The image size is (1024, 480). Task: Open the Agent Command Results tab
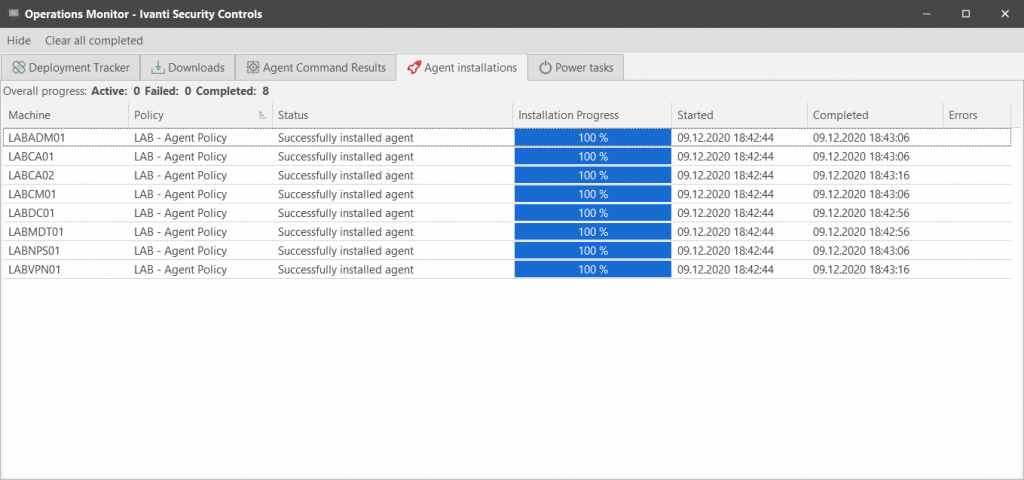pyautogui.click(x=316, y=67)
